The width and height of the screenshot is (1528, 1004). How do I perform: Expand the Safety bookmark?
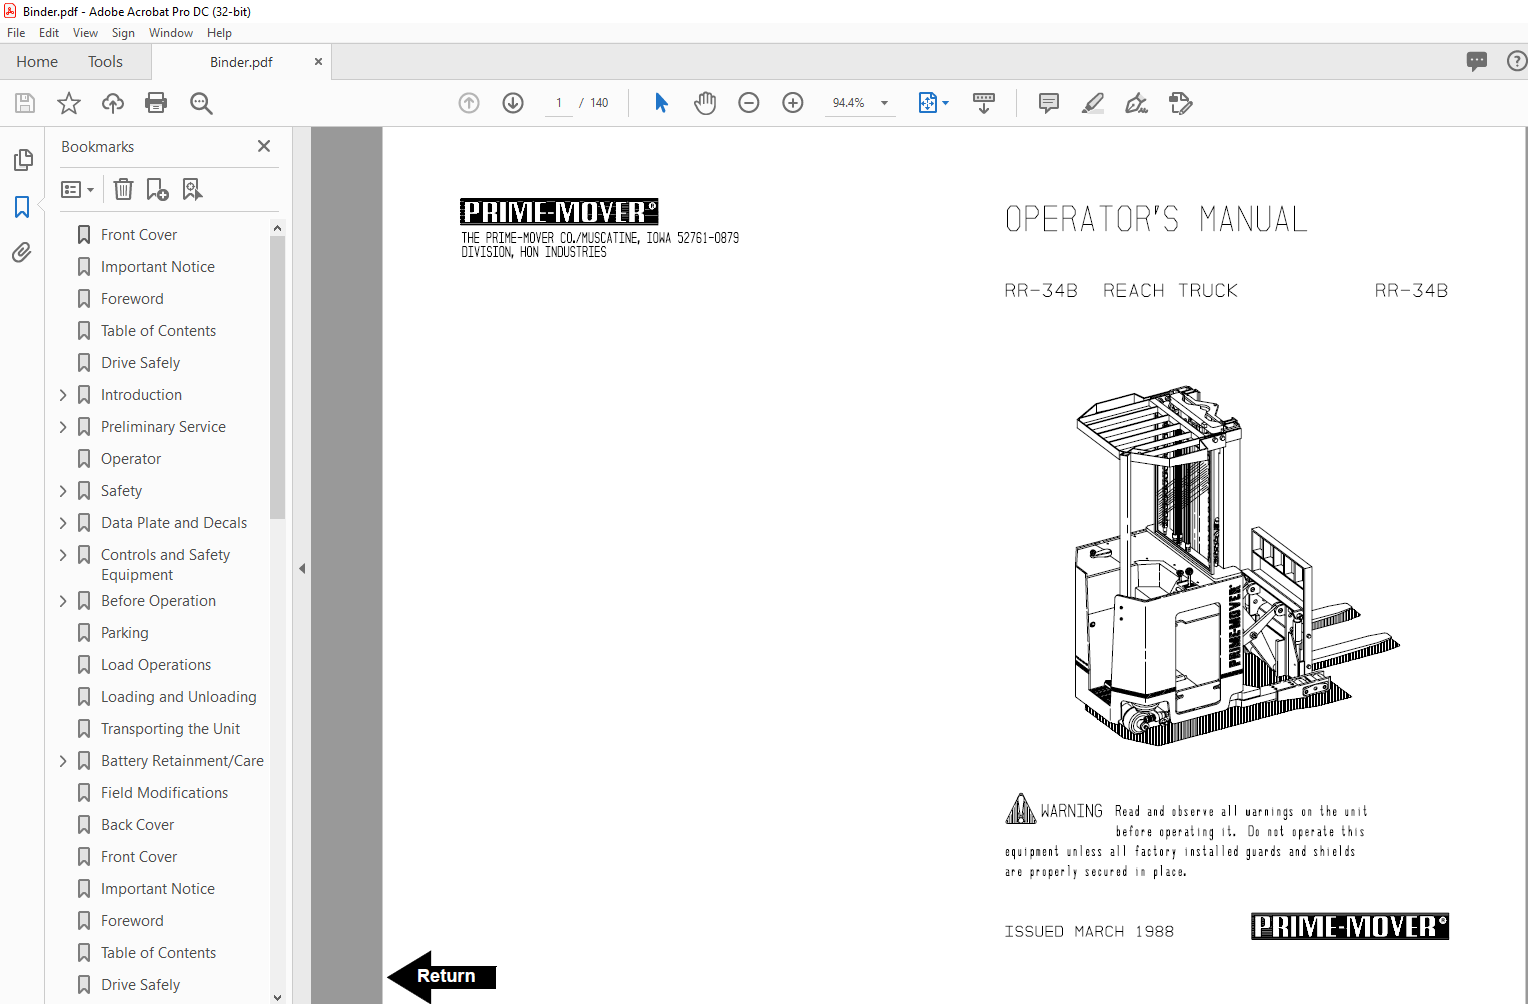click(x=63, y=491)
